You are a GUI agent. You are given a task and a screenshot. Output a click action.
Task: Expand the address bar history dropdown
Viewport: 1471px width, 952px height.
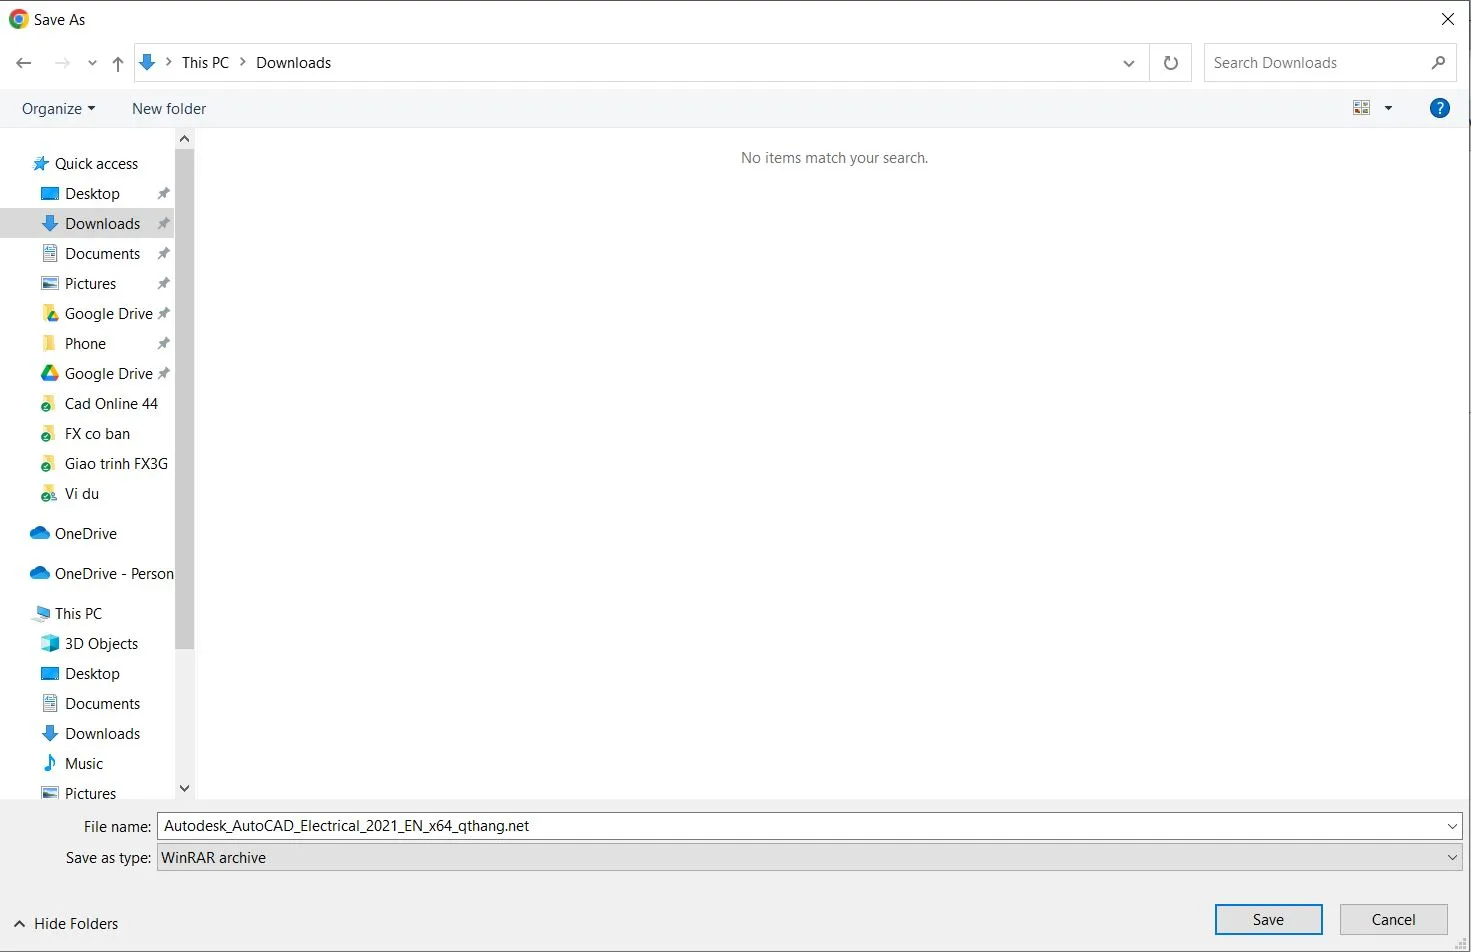coord(1128,63)
